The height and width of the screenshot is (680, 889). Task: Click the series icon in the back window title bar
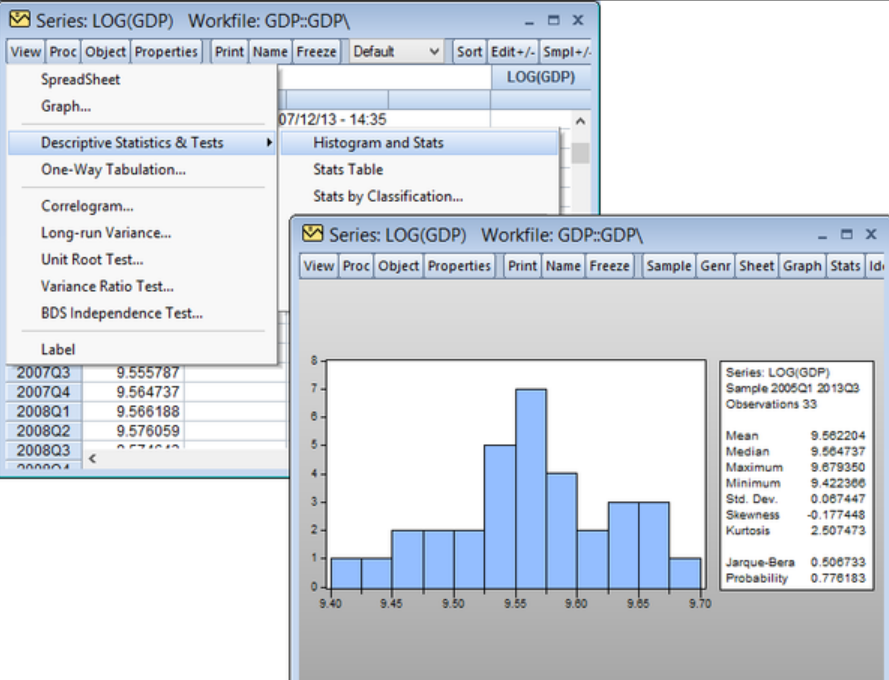20,20
